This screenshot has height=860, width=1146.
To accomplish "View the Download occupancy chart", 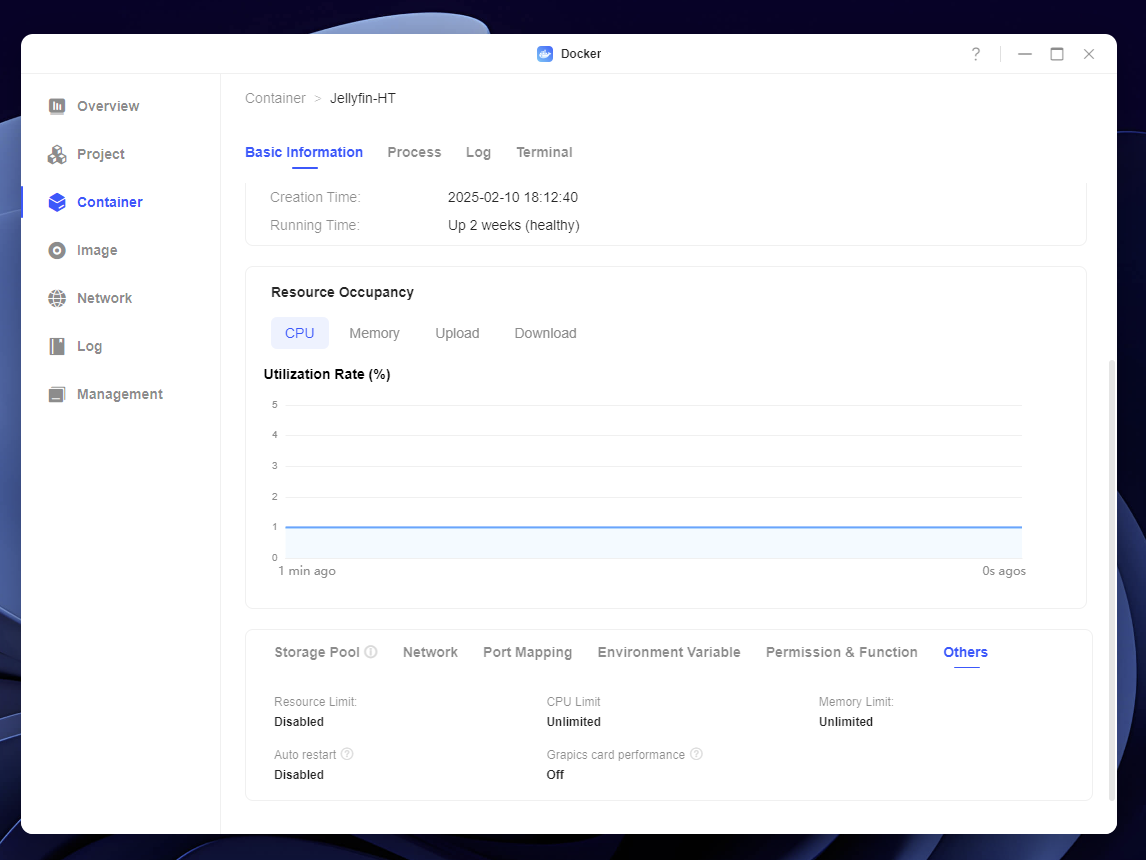I will (x=545, y=333).
